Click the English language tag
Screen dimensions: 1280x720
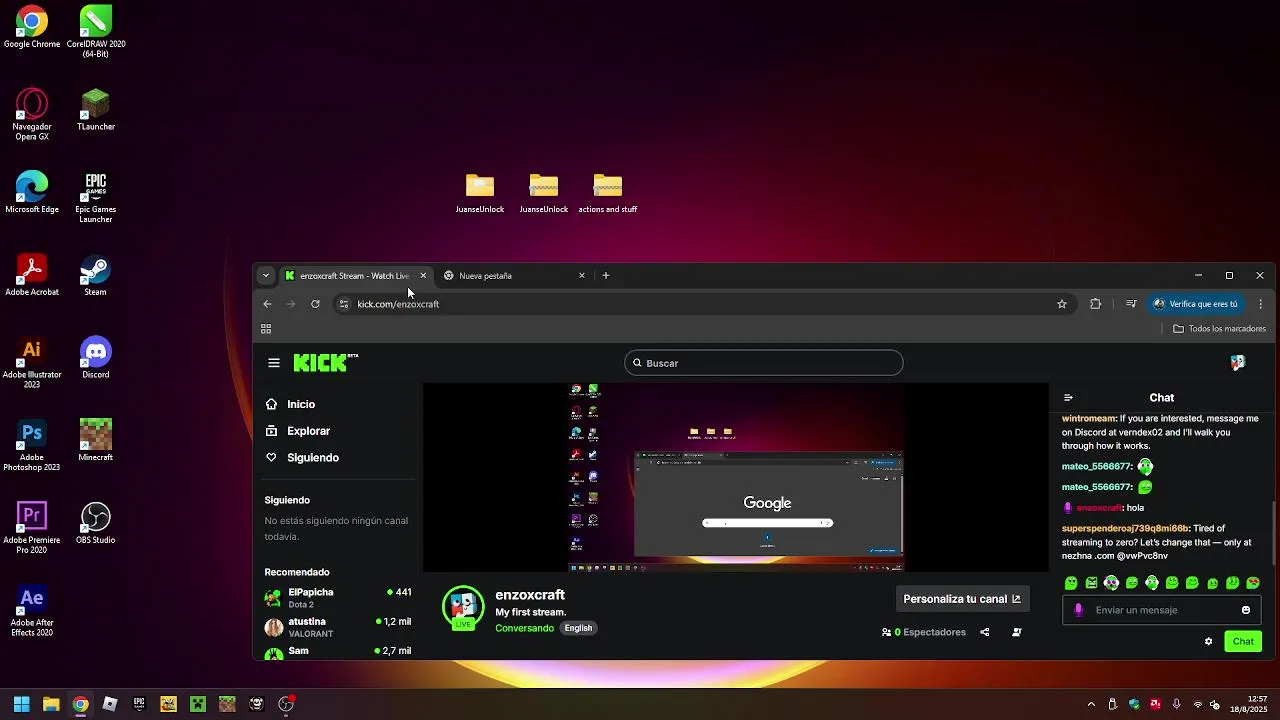[x=578, y=628]
